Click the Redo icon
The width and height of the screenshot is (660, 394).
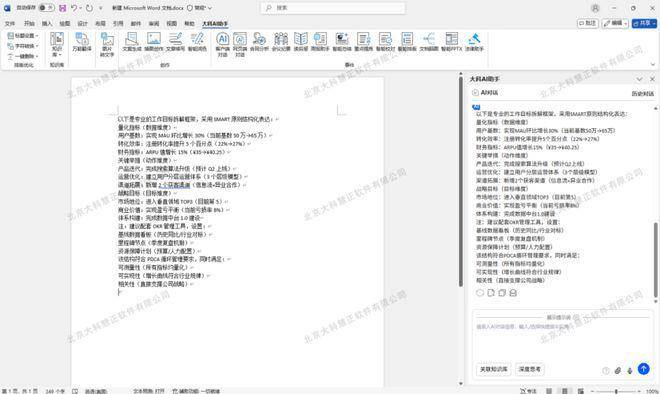point(89,8)
